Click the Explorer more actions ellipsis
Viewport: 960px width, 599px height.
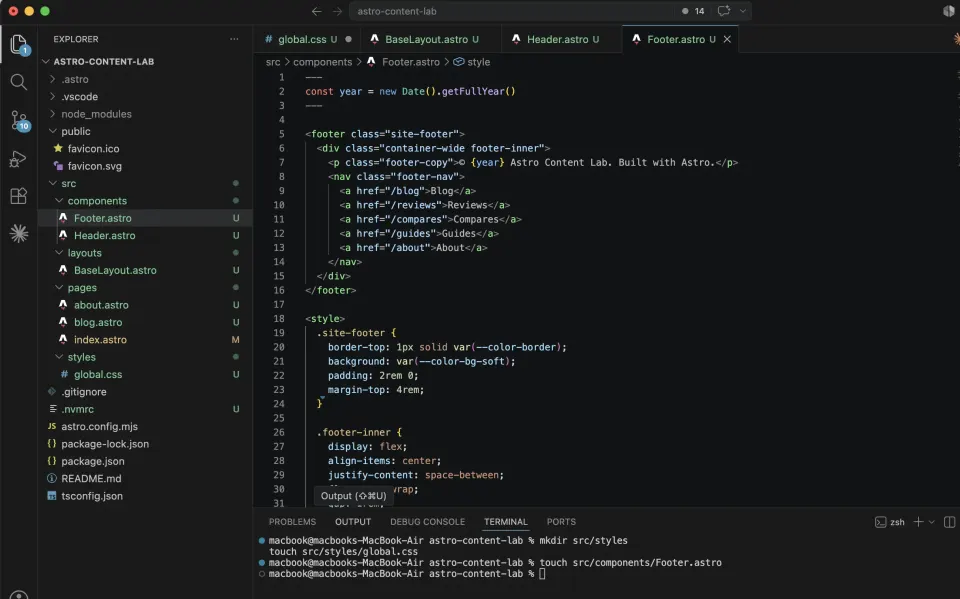pyautogui.click(x=234, y=39)
